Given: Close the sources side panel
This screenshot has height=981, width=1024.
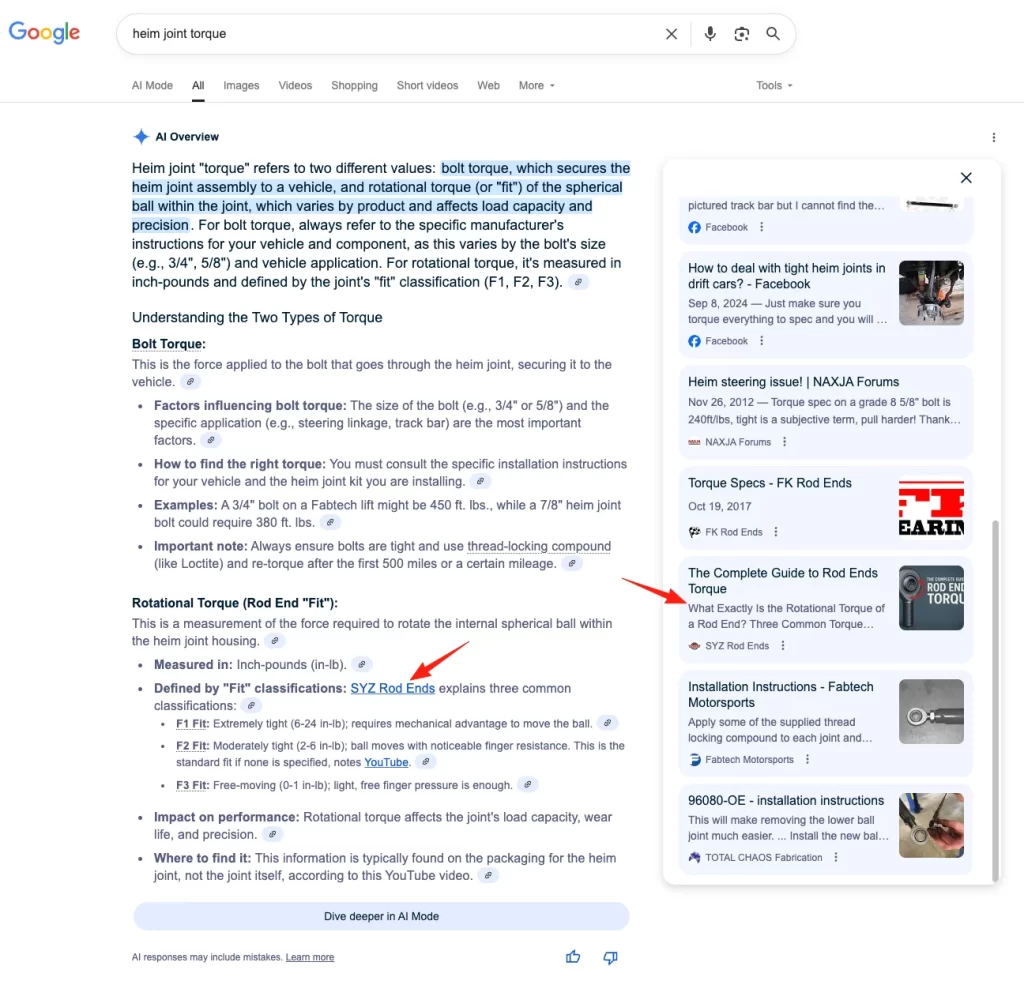Looking at the screenshot, I should pyautogui.click(x=966, y=178).
